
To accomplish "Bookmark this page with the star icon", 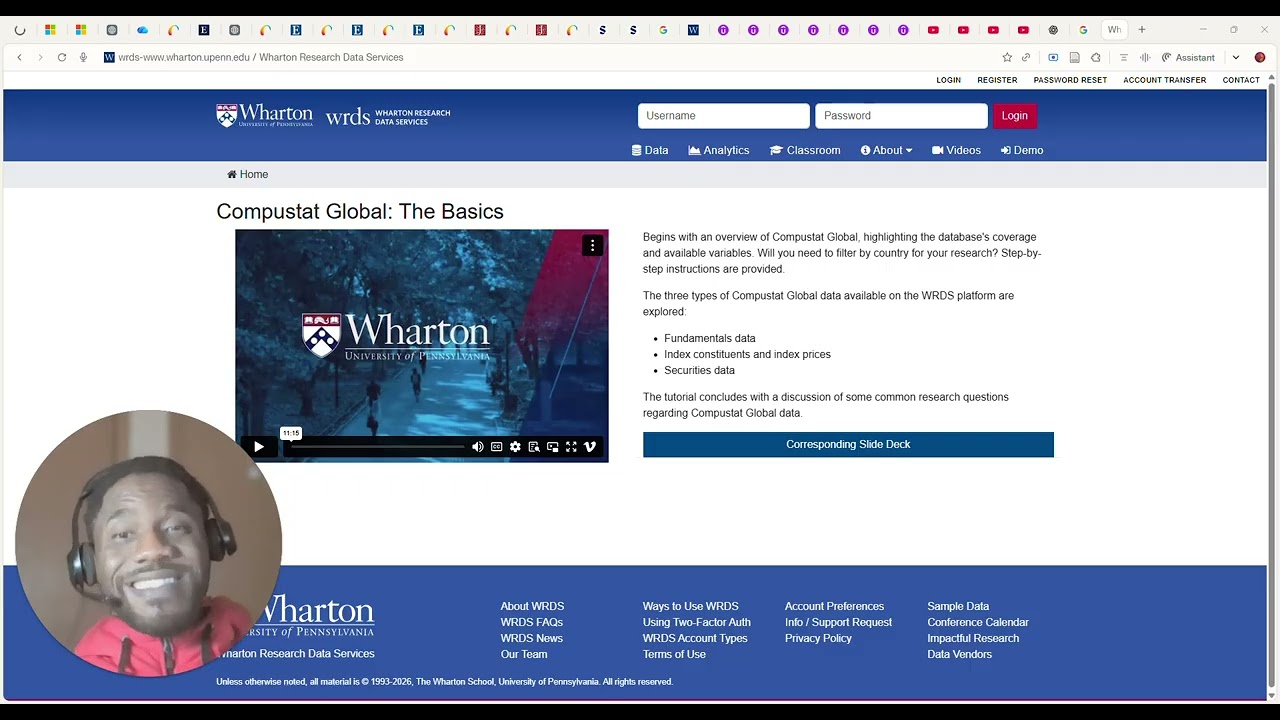I will pos(1007,58).
